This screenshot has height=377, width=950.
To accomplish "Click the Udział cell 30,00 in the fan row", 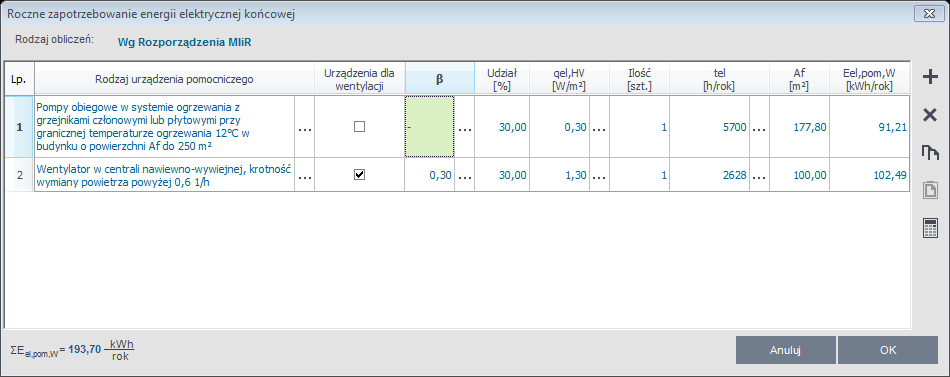I will click(502, 175).
